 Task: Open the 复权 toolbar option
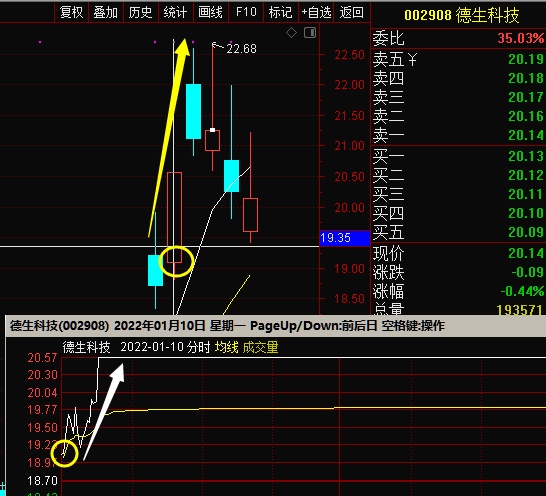point(71,12)
